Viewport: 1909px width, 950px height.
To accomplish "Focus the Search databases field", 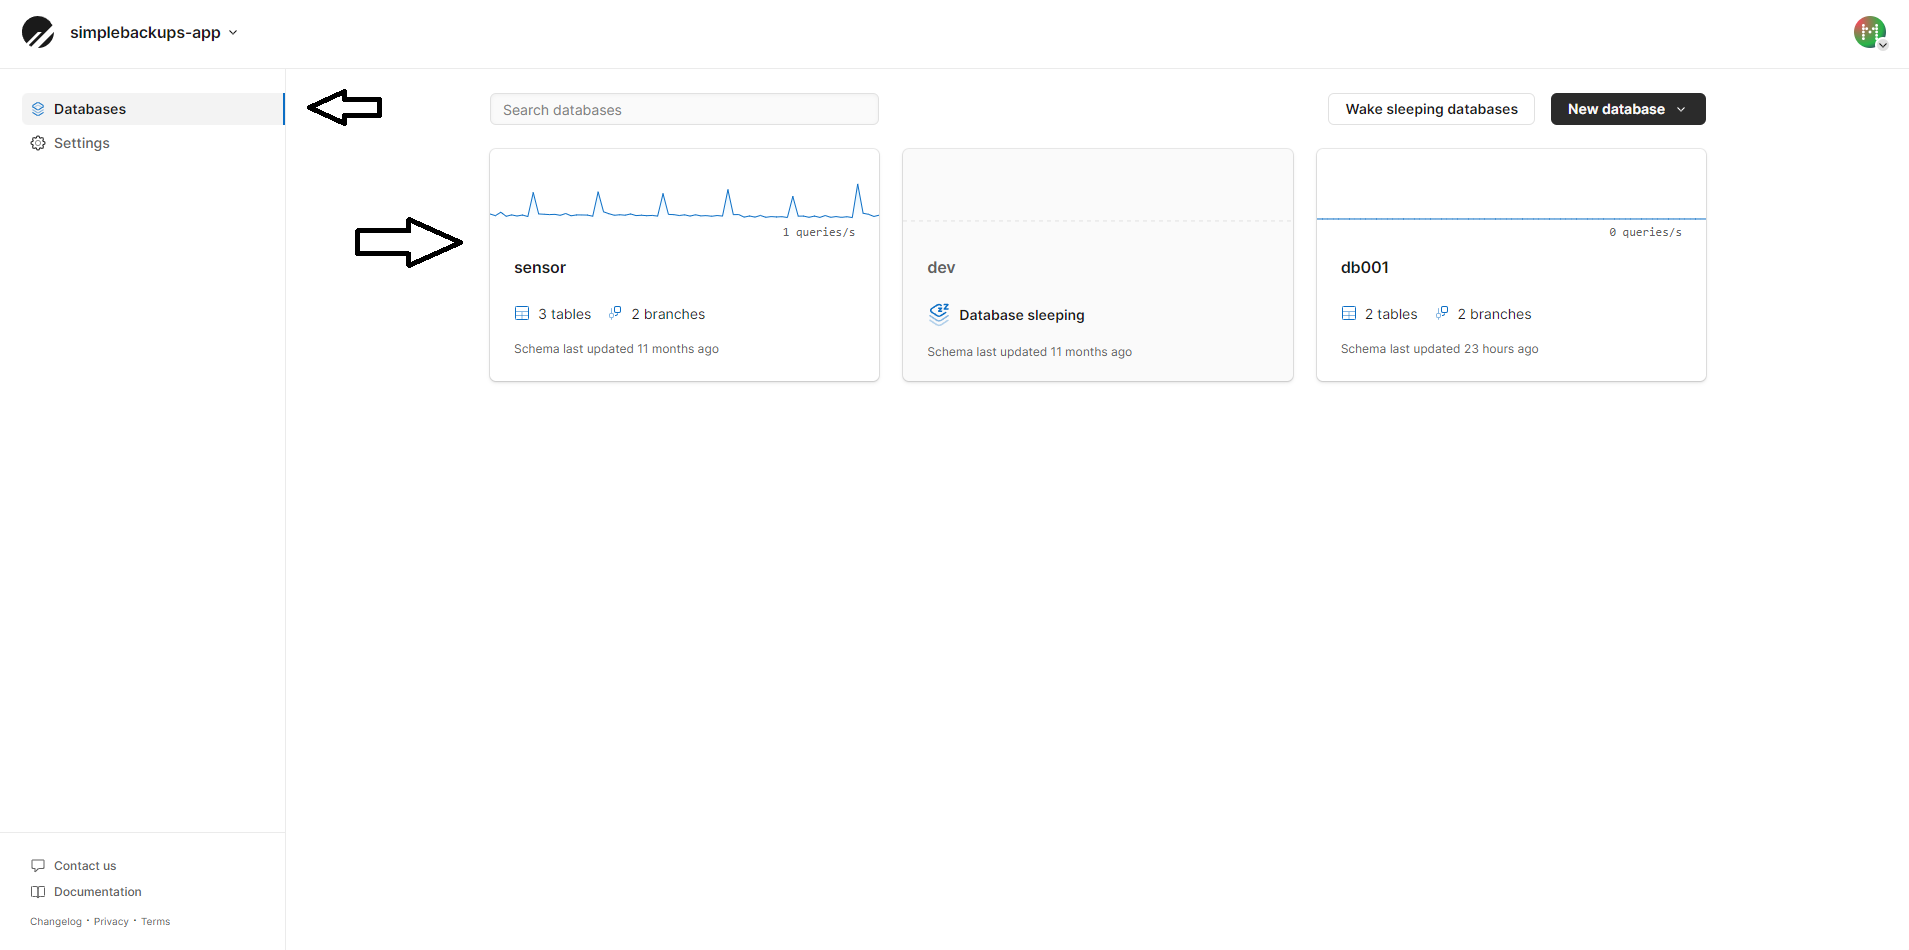I will [684, 110].
